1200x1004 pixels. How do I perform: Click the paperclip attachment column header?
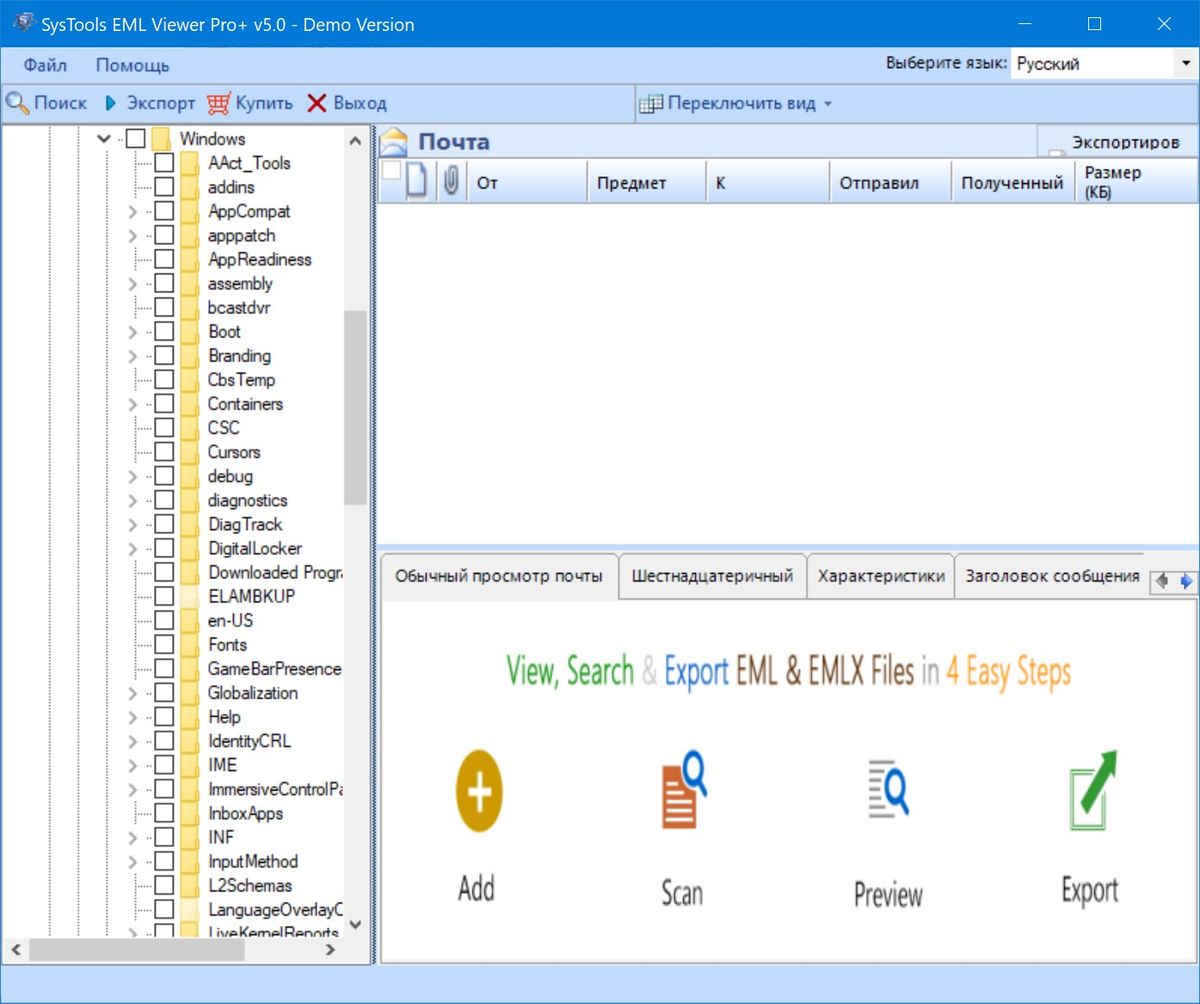point(450,181)
